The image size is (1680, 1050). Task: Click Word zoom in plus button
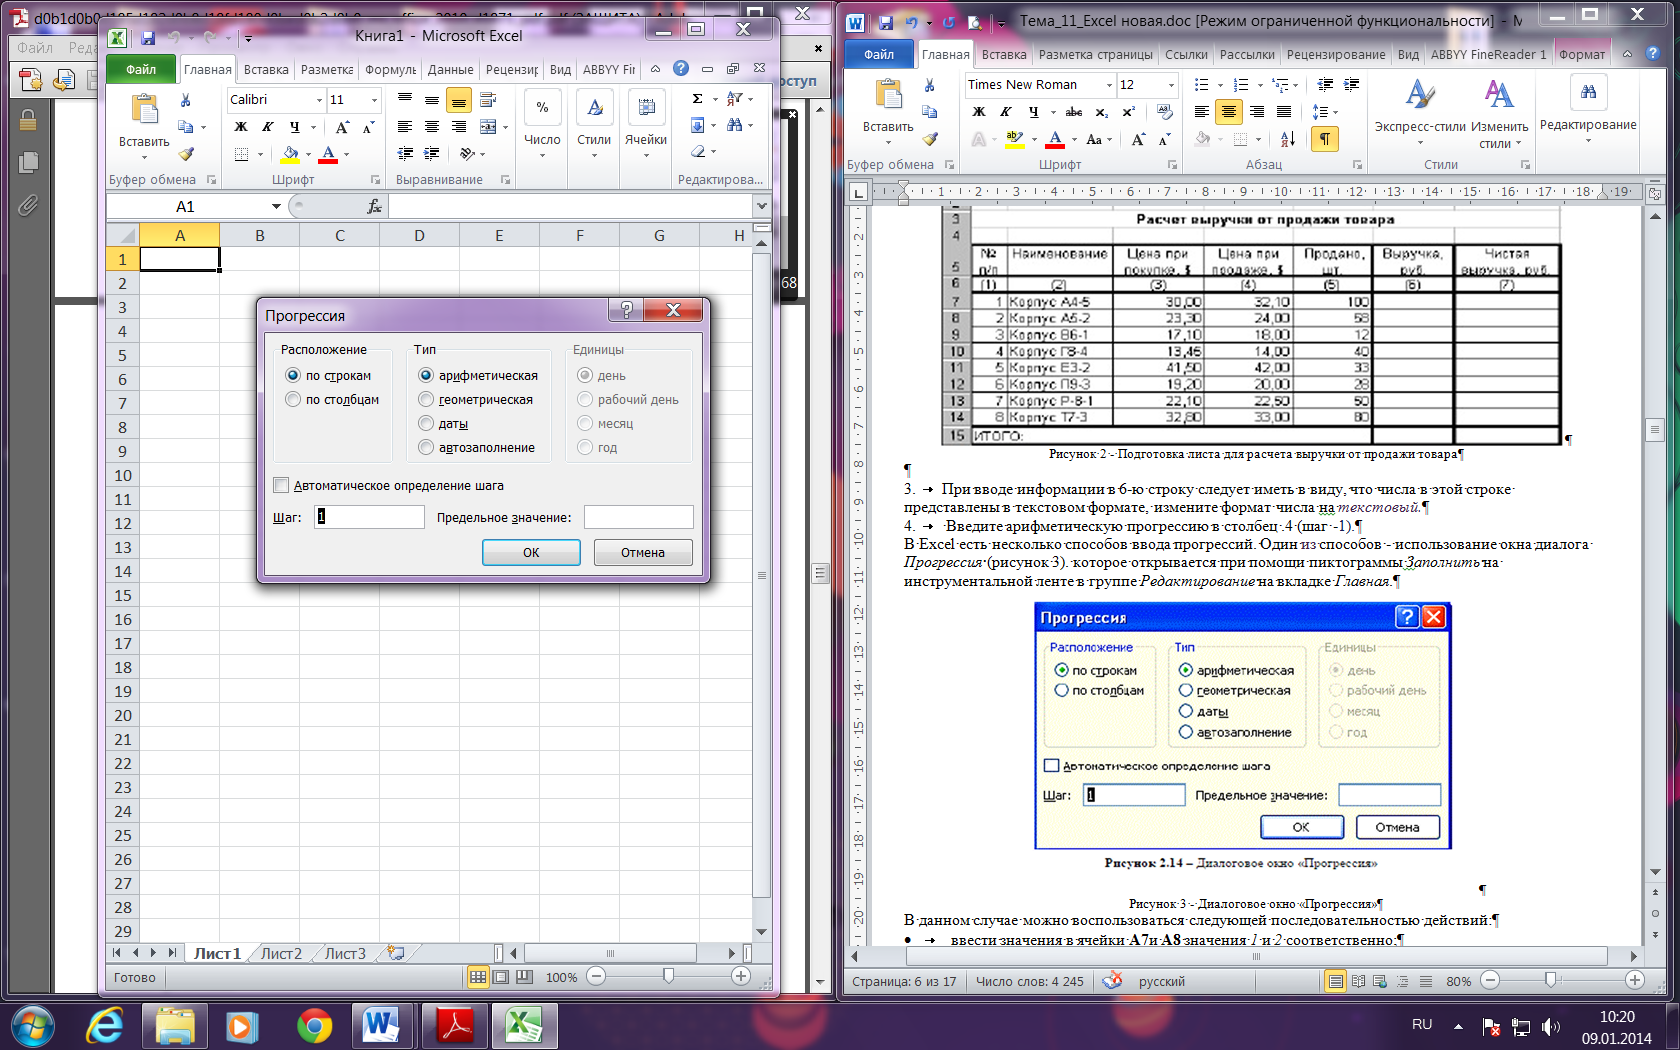pyautogui.click(x=1635, y=980)
